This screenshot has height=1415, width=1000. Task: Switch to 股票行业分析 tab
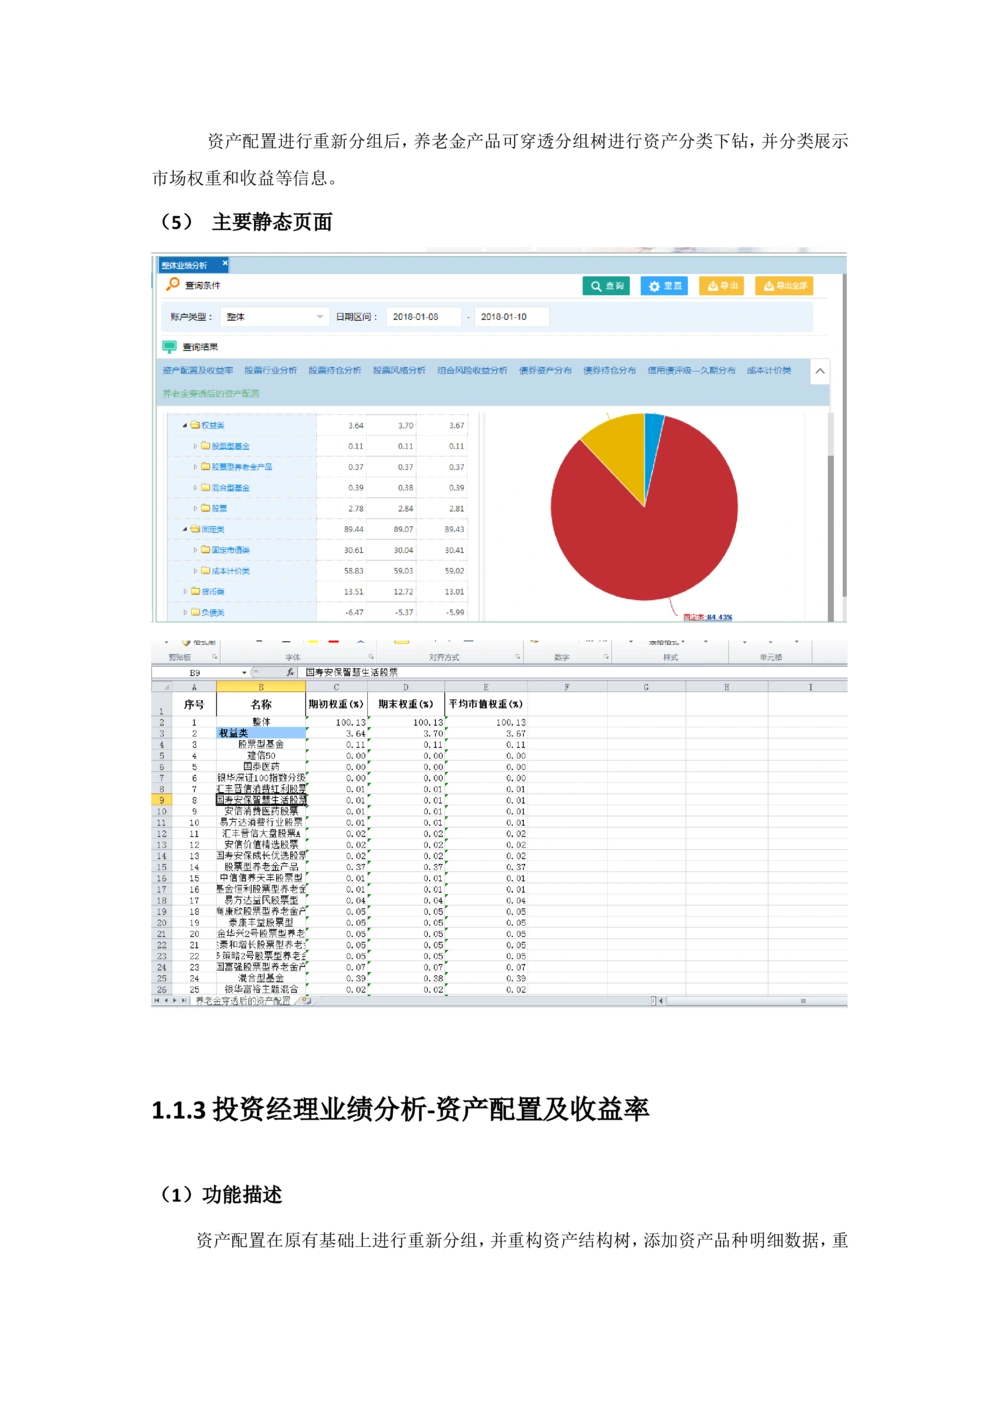270,371
